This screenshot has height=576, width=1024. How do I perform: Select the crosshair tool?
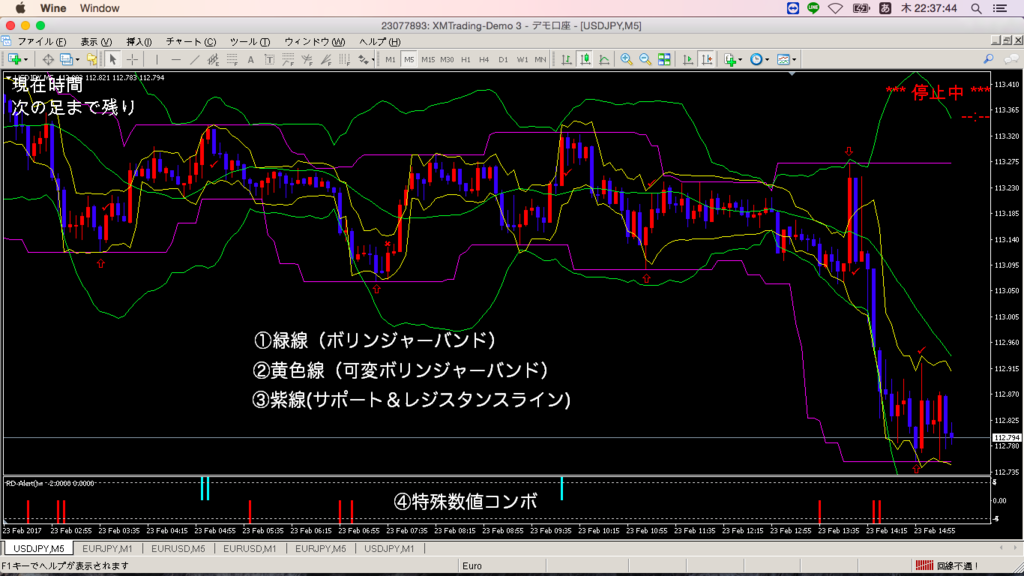(133, 59)
